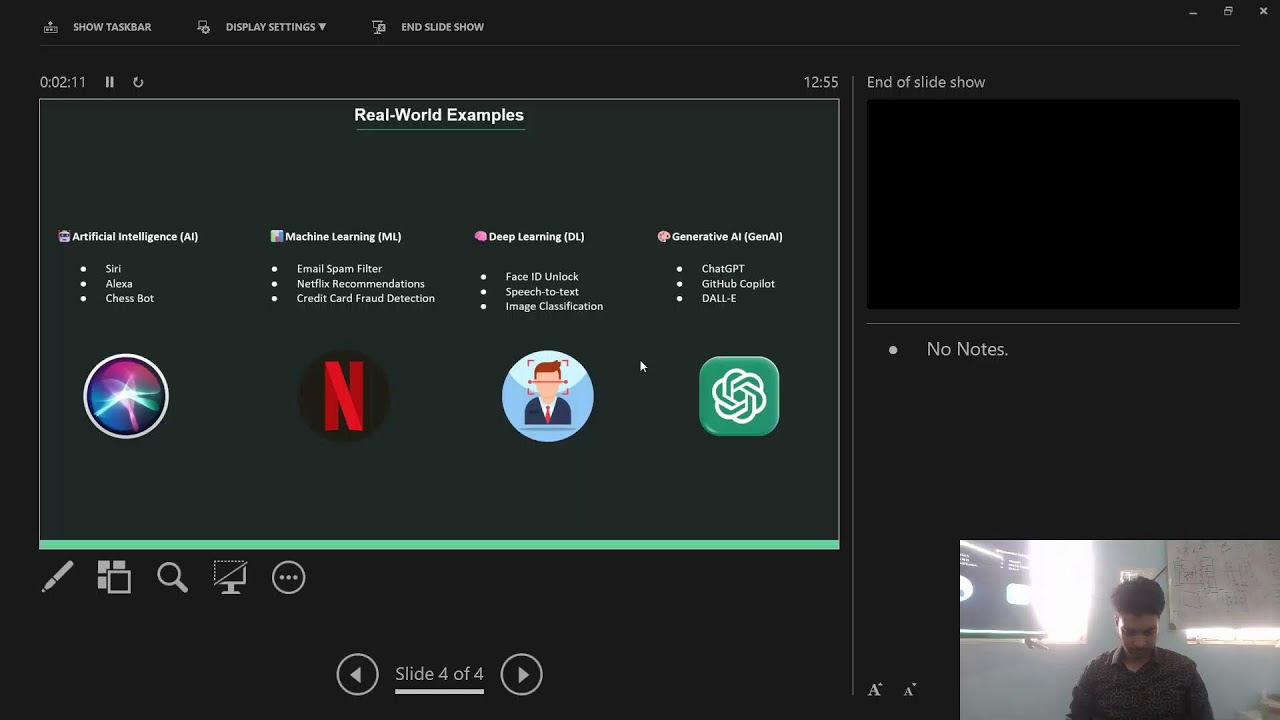Click the Face ID Unlock bullet

542,277
